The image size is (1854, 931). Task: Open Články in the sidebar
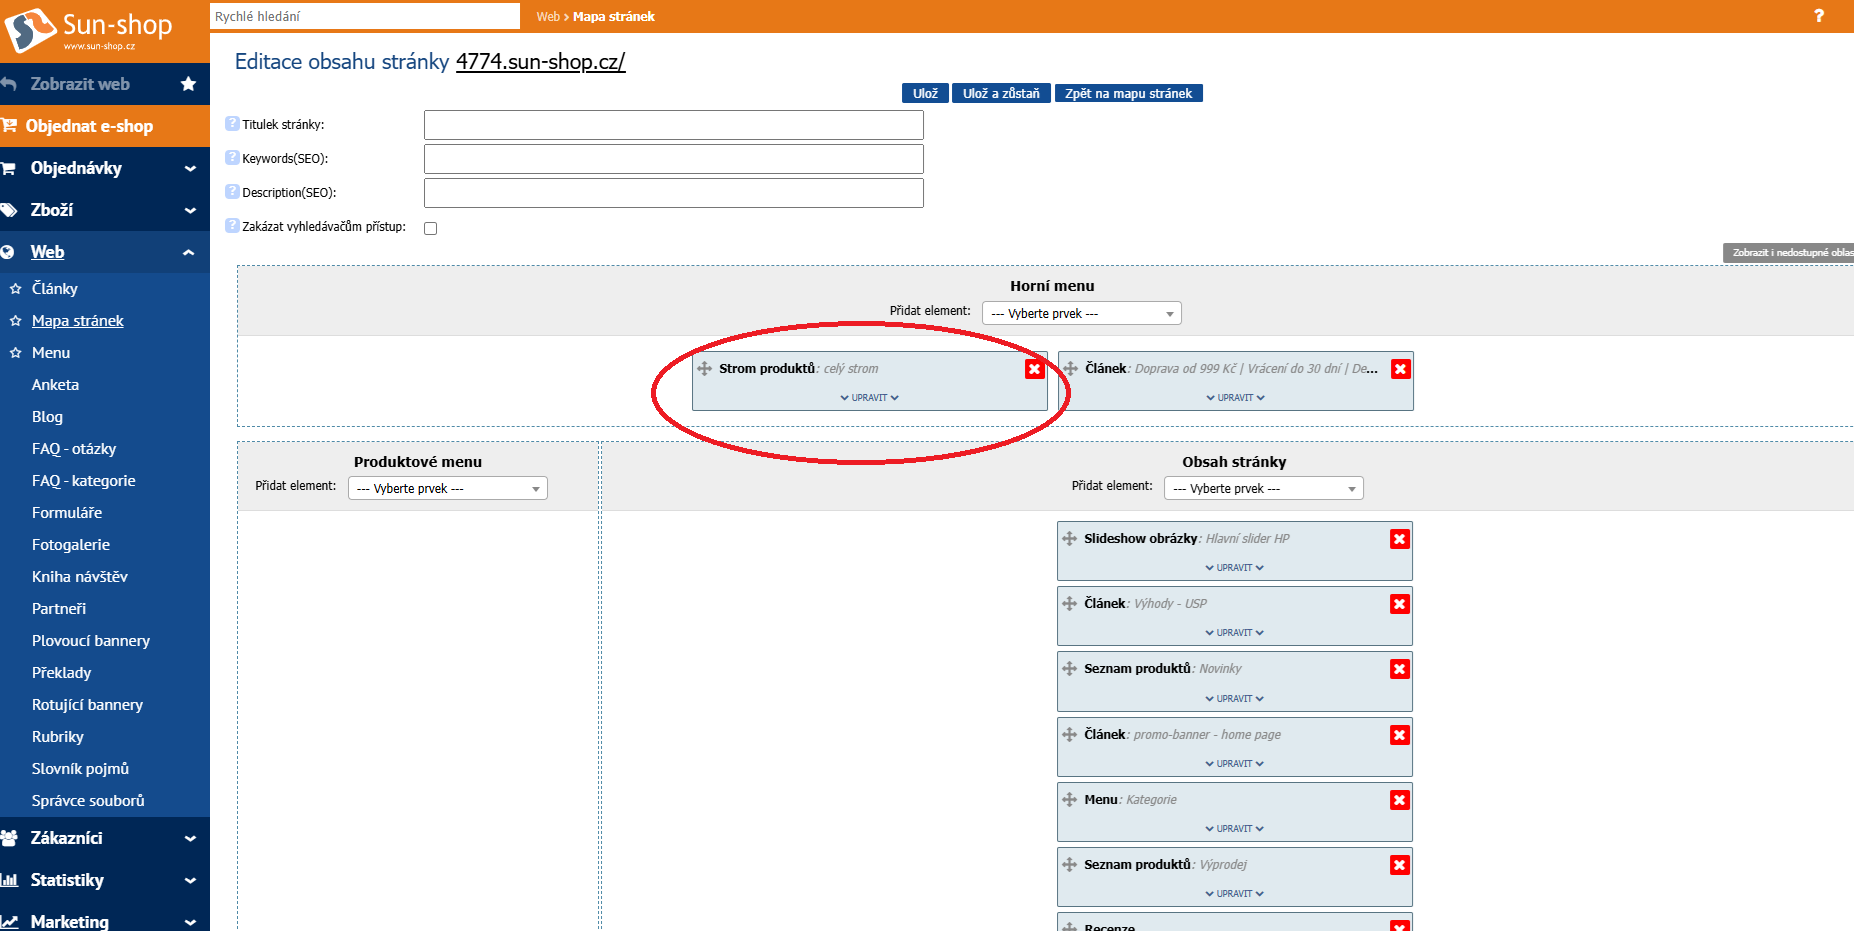(54, 289)
